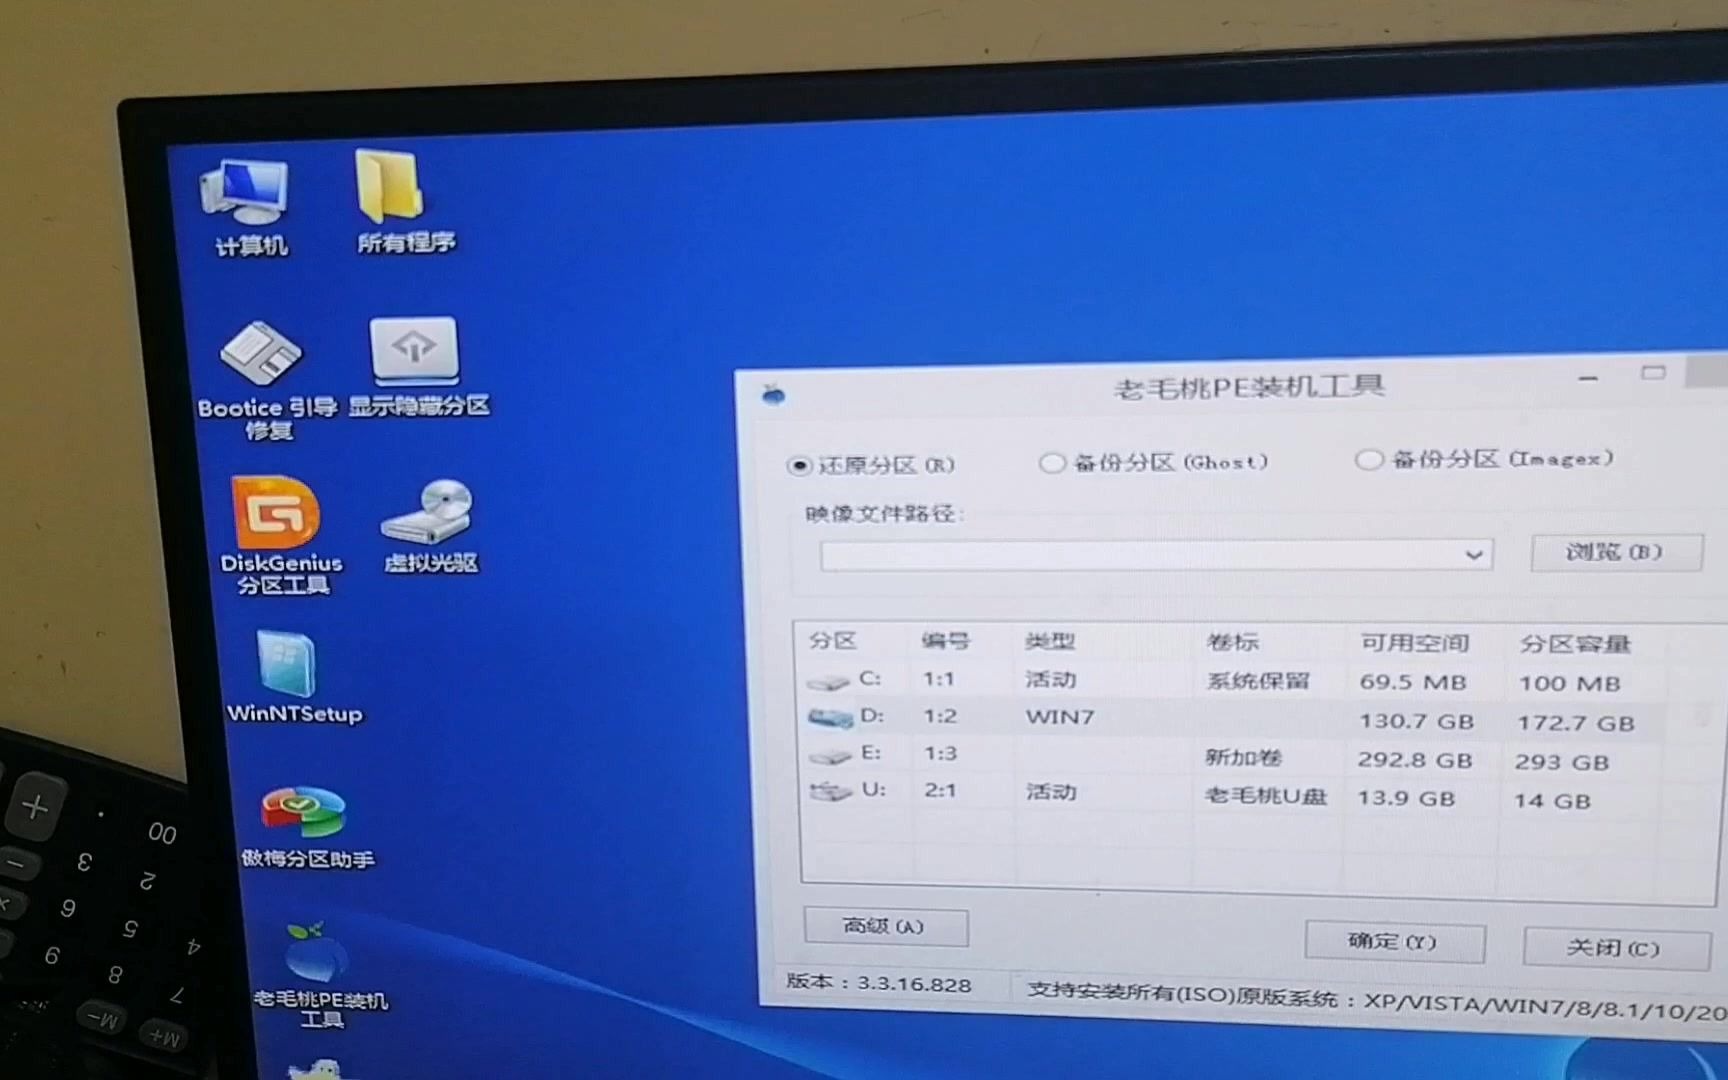This screenshot has width=1728, height=1080.
Task: Open the 所有程序 folder icon
Action: click(x=403, y=201)
